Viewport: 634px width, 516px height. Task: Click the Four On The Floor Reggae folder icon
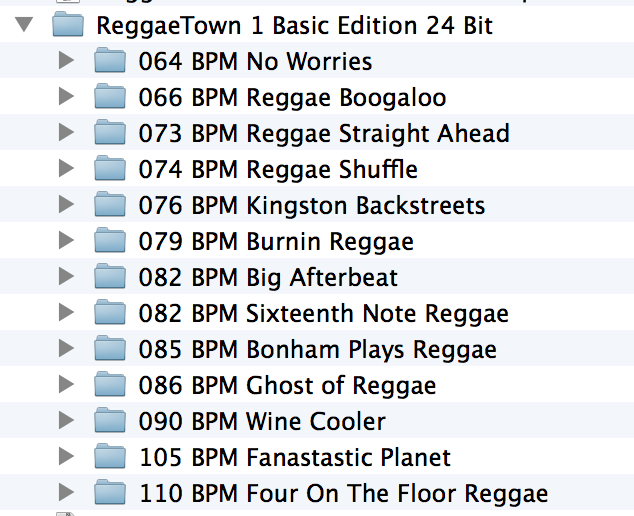click(x=109, y=493)
